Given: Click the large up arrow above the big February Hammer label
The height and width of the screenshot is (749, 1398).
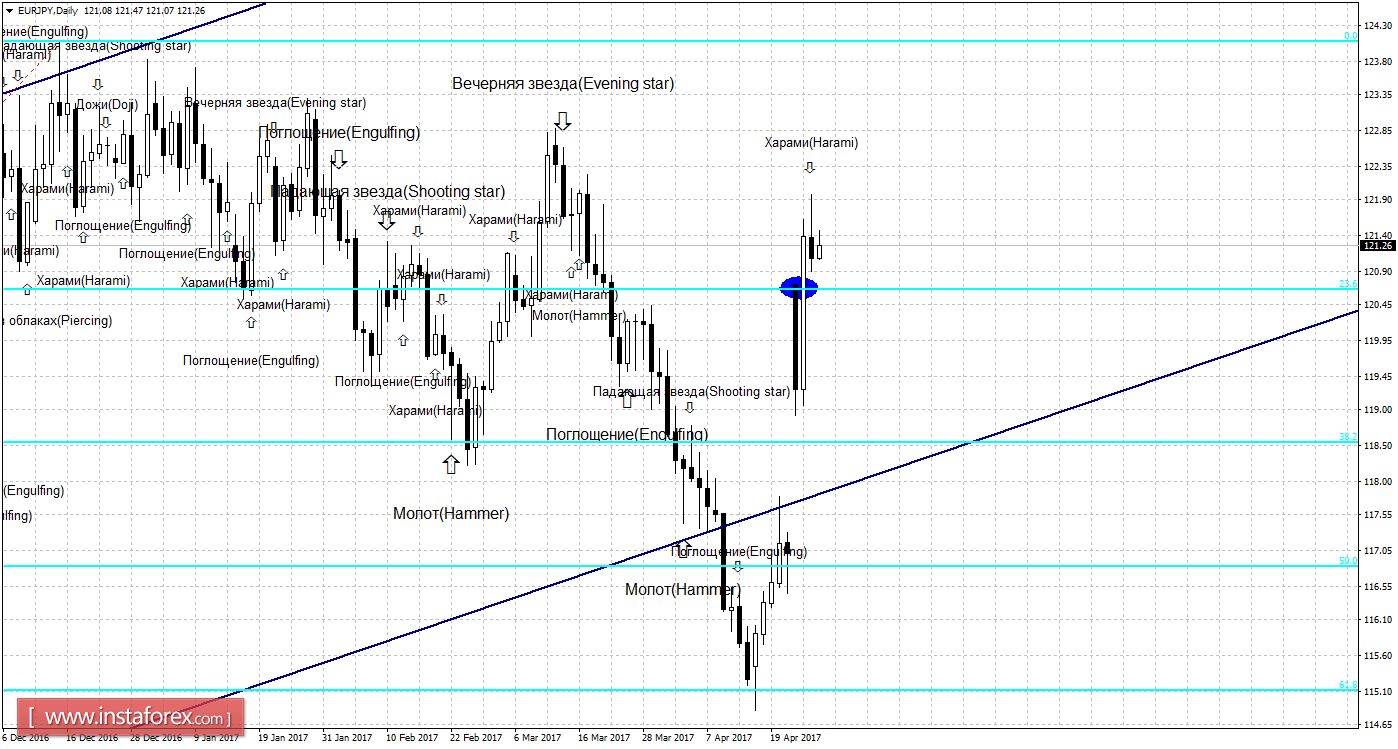Looking at the screenshot, I should (451, 464).
